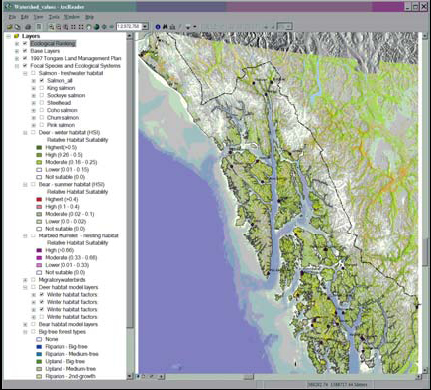Click the Highest (>0.5) dark green swatch
Image resolution: width=431 pixels, height=390 pixels.
[39, 147]
